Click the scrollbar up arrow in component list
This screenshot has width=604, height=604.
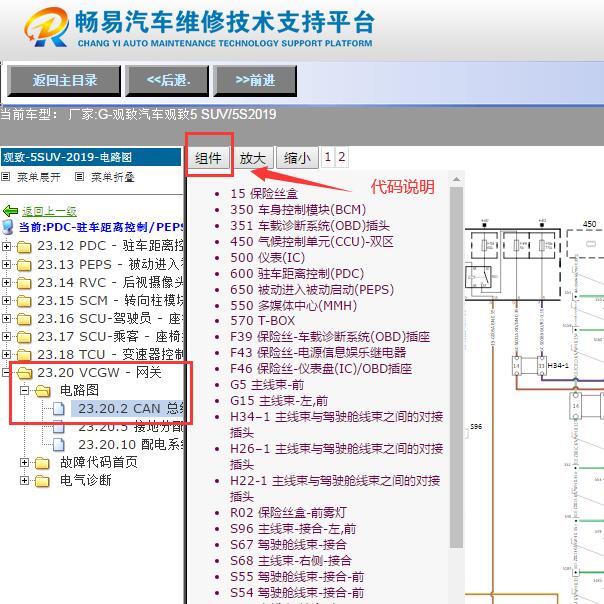456,180
